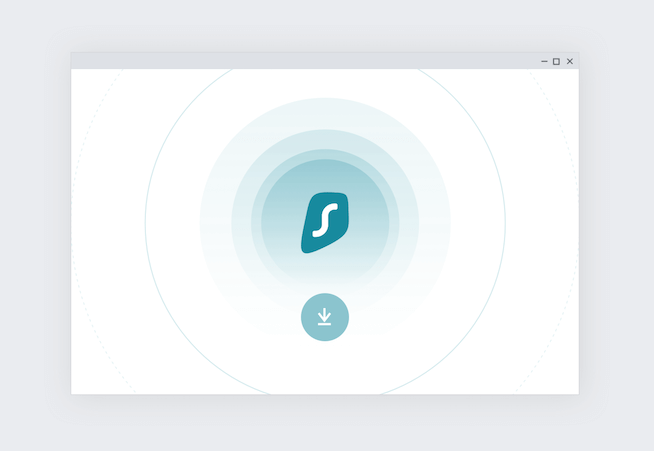Minimize the window
The width and height of the screenshot is (654, 451).
[544, 61]
